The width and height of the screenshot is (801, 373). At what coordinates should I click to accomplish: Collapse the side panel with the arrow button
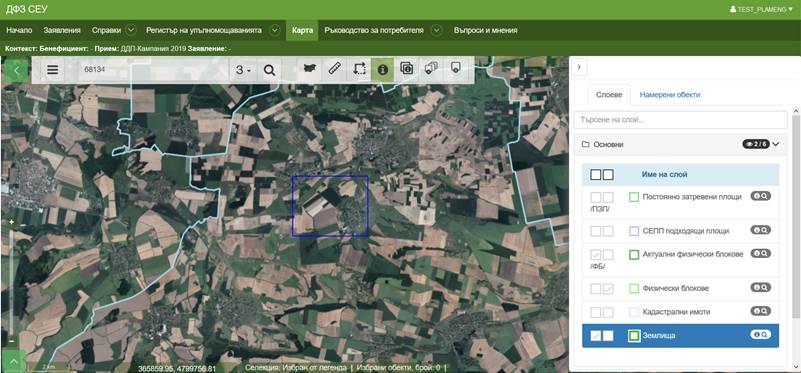pos(579,67)
